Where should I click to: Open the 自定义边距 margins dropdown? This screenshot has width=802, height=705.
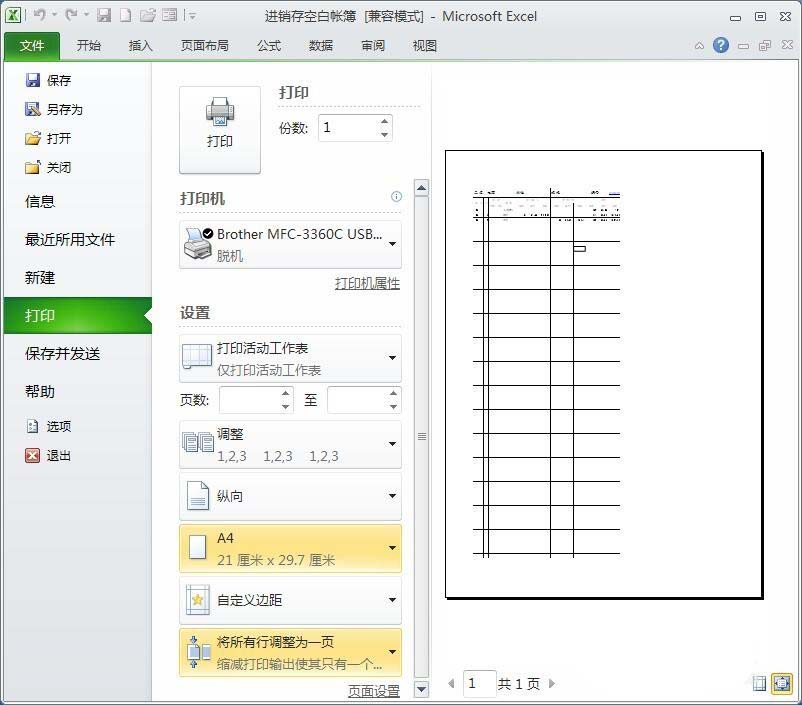(x=291, y=600)
